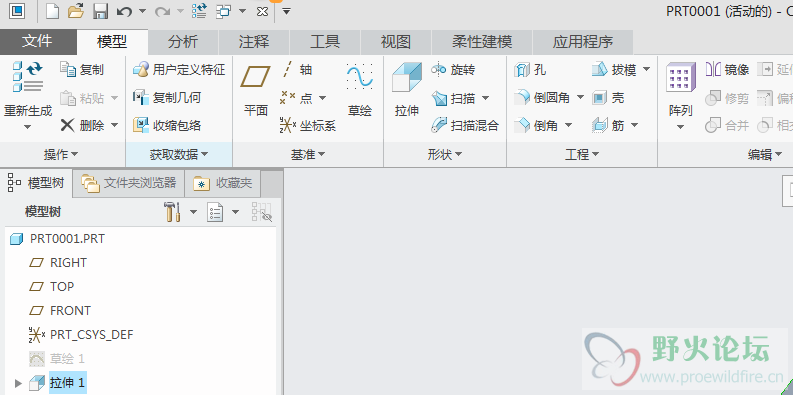Screen dimensions: 793x395
Task: Select the 壳 (Shell) tool
Action: (608, 97)
